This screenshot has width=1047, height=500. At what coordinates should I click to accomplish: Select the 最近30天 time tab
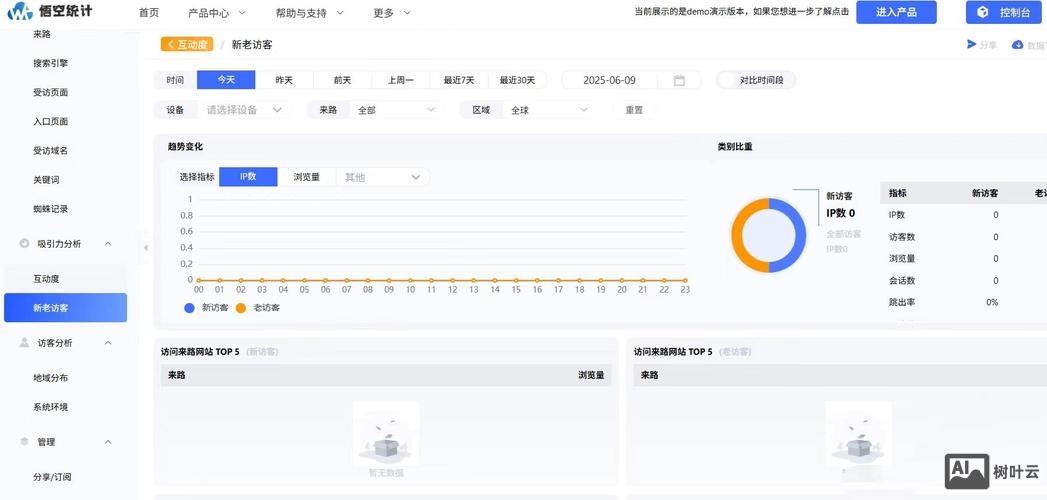coord(517,80)
